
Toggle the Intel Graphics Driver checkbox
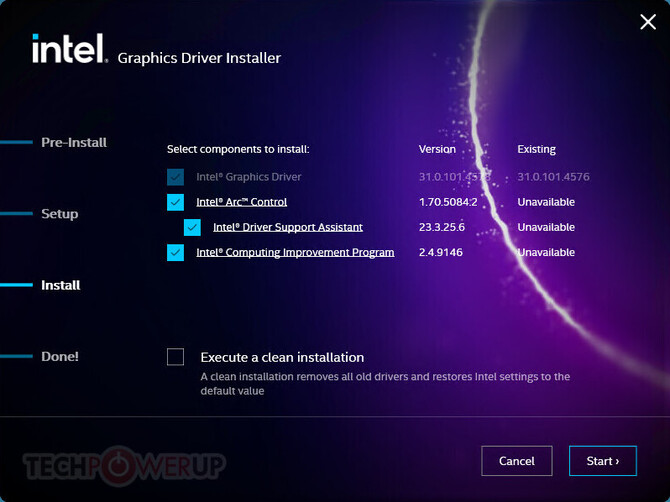pyautogui.click(x=175, y=177)
